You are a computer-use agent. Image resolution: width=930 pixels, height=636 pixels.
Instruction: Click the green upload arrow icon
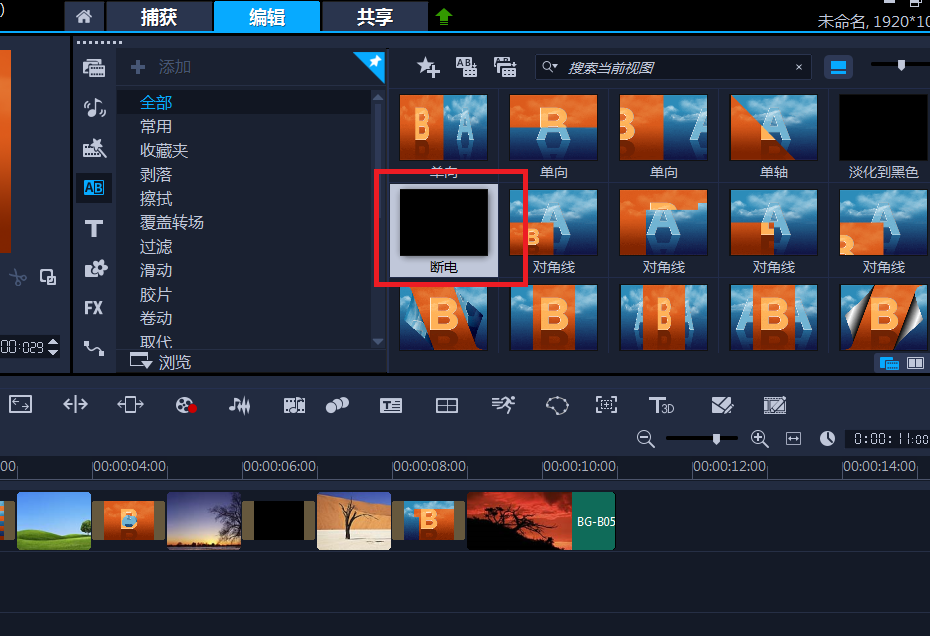(x=444, y=17)
